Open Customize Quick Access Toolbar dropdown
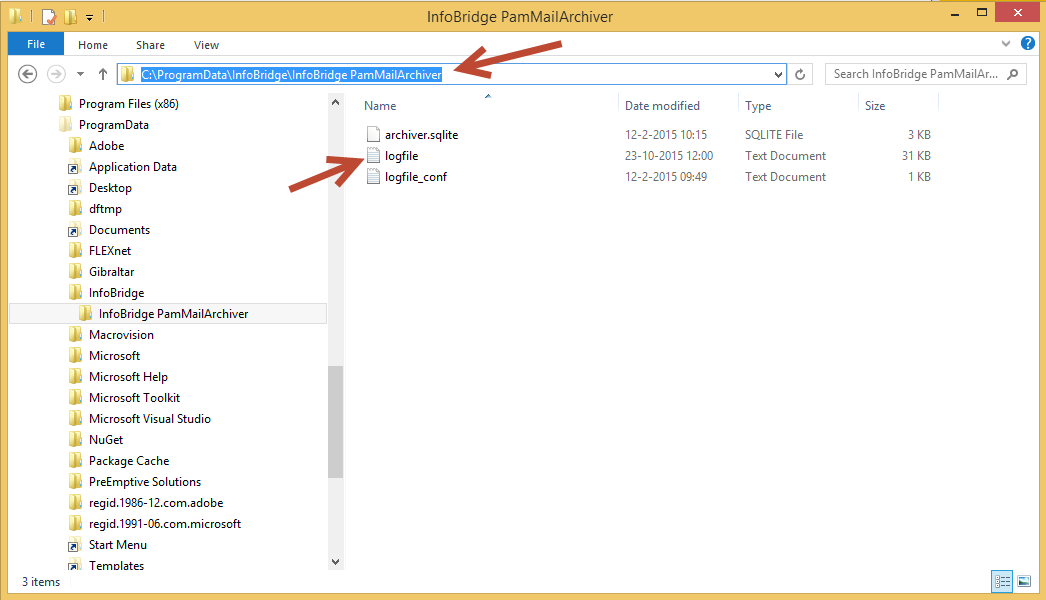 [x=89, y=17]
